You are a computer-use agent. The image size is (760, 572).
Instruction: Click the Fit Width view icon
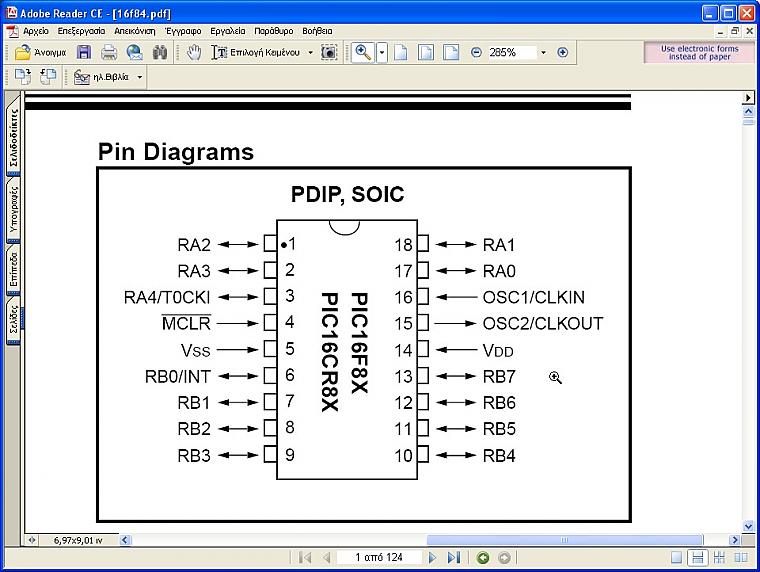coord(451,52)
